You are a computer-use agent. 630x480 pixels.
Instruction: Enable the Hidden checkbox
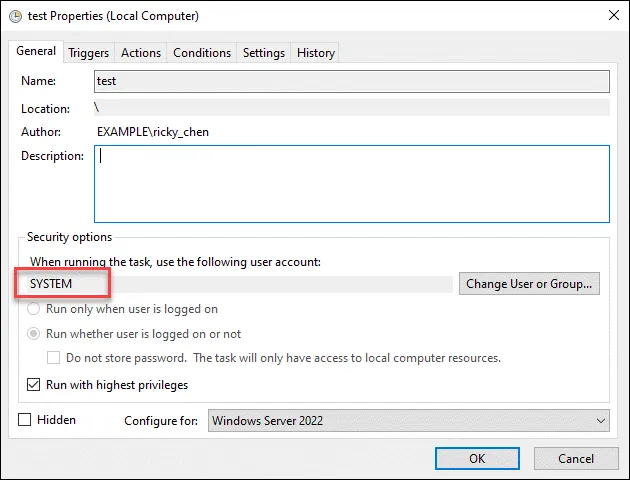click(25, 420)
